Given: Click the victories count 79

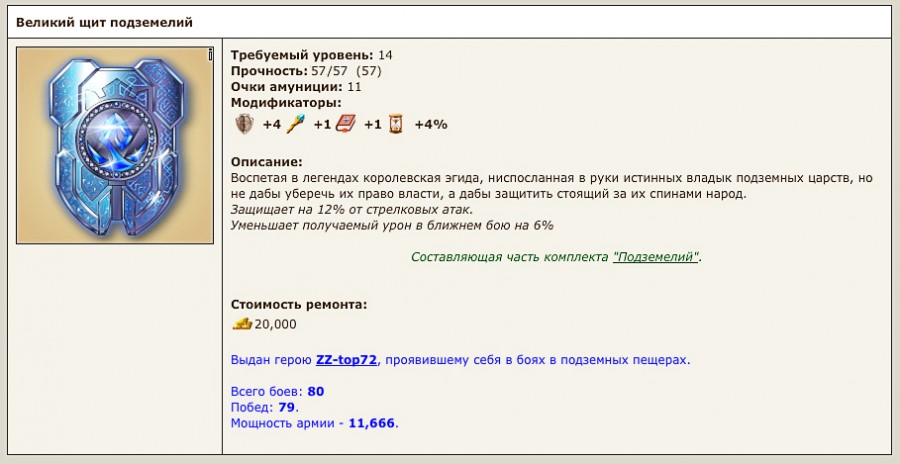Looking at the screenshot, I should point(286,408).
